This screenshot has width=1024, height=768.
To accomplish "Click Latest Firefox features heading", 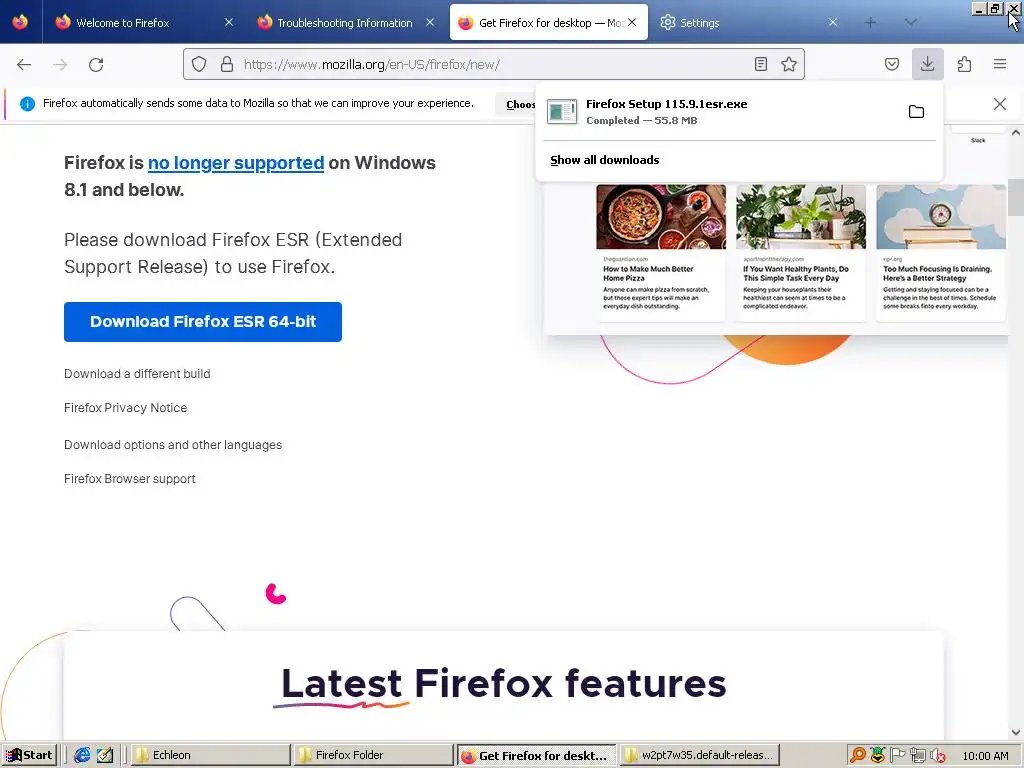I will point(504,684).
